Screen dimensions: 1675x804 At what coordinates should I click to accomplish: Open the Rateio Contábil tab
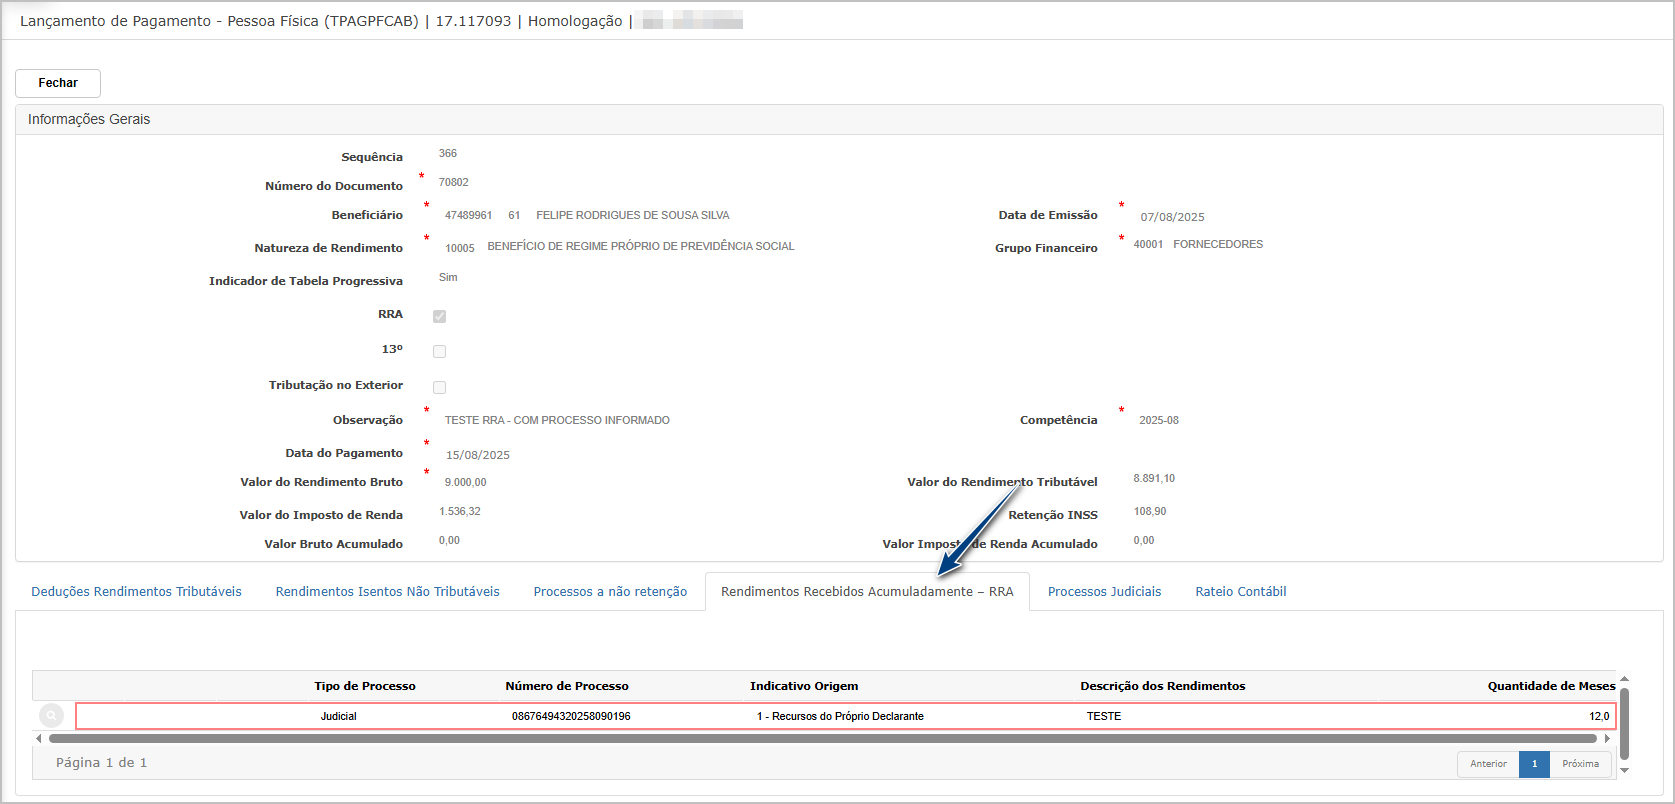1240,592
